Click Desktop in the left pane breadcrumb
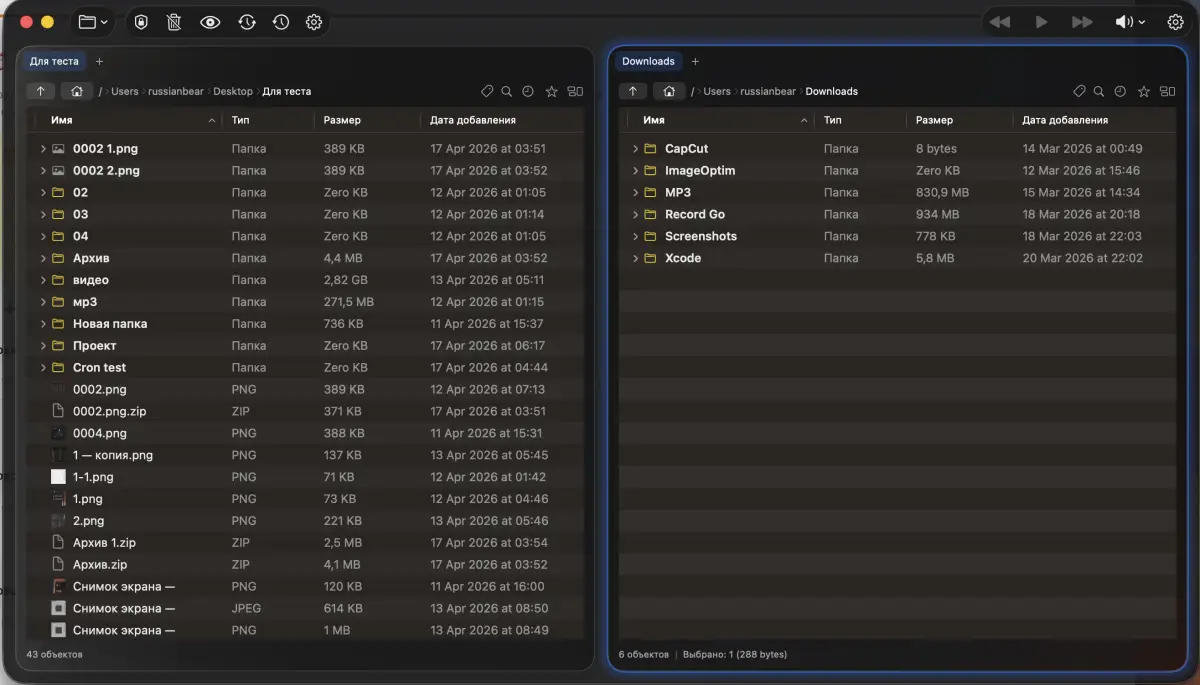The width and height of the screenshot is (1200, 685). (x=233, y=91)
